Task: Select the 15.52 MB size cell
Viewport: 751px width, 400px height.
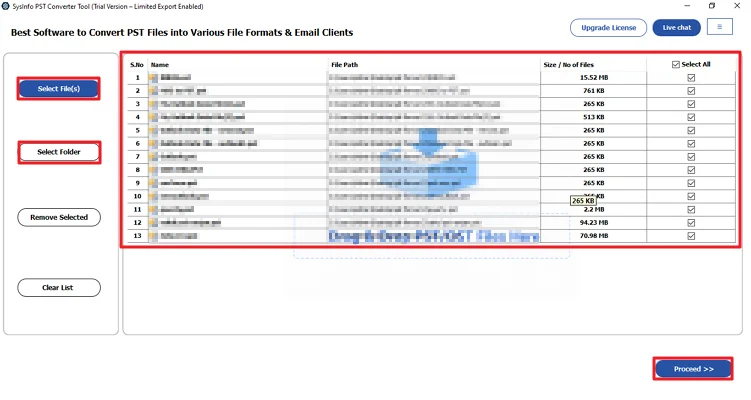Action: pyautogui.click(x=594, y=78)
